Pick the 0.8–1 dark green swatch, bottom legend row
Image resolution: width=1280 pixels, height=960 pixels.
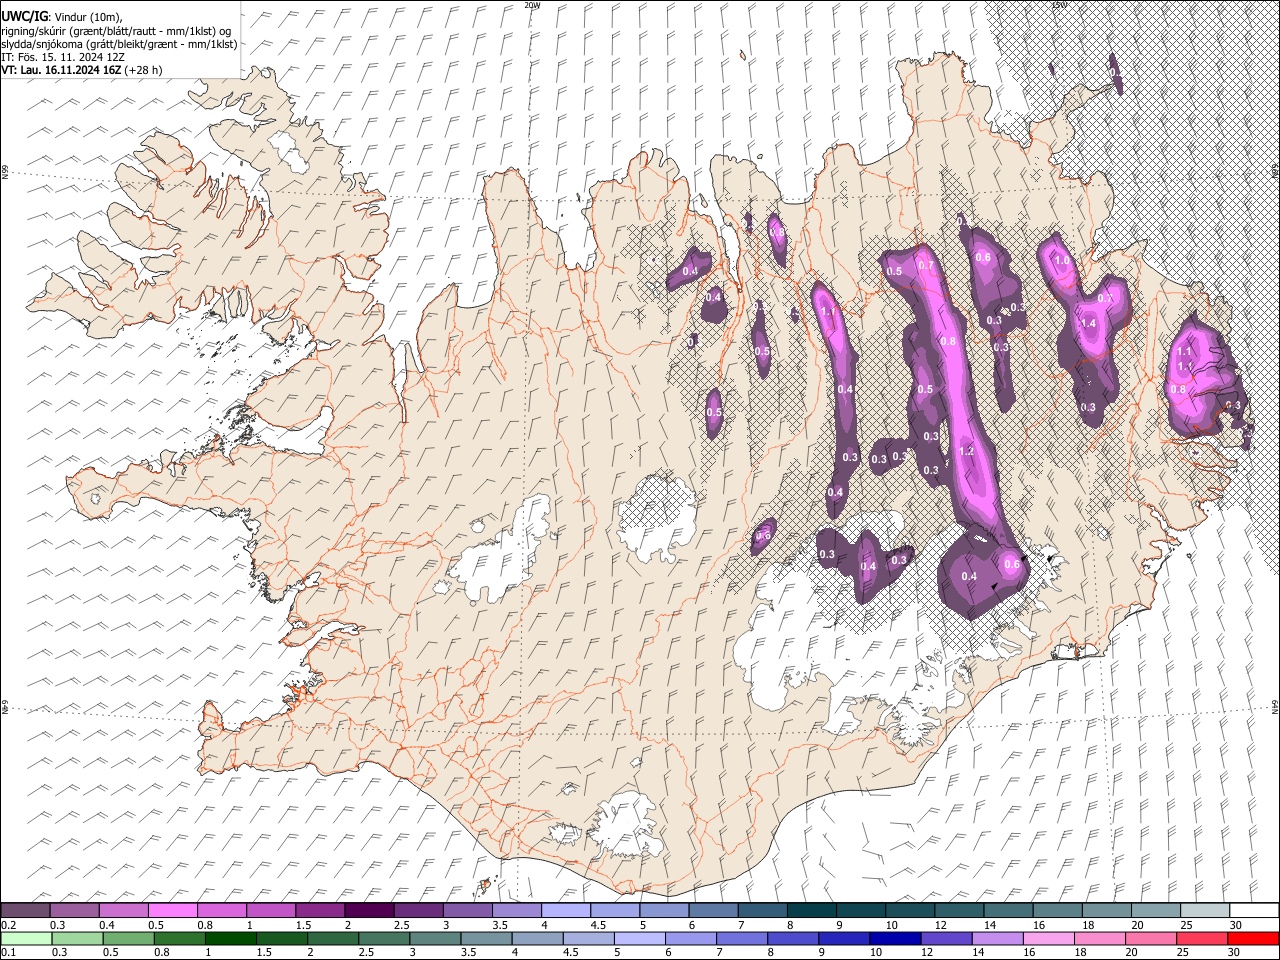click(180, 938)
